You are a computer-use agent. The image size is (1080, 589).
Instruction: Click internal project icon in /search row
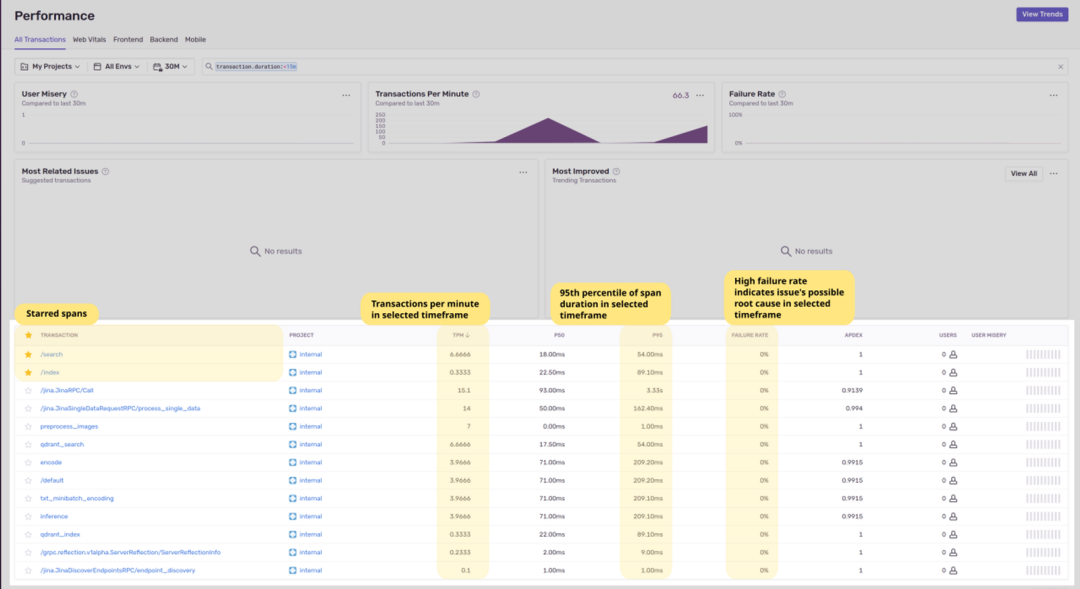pos(293,354)
